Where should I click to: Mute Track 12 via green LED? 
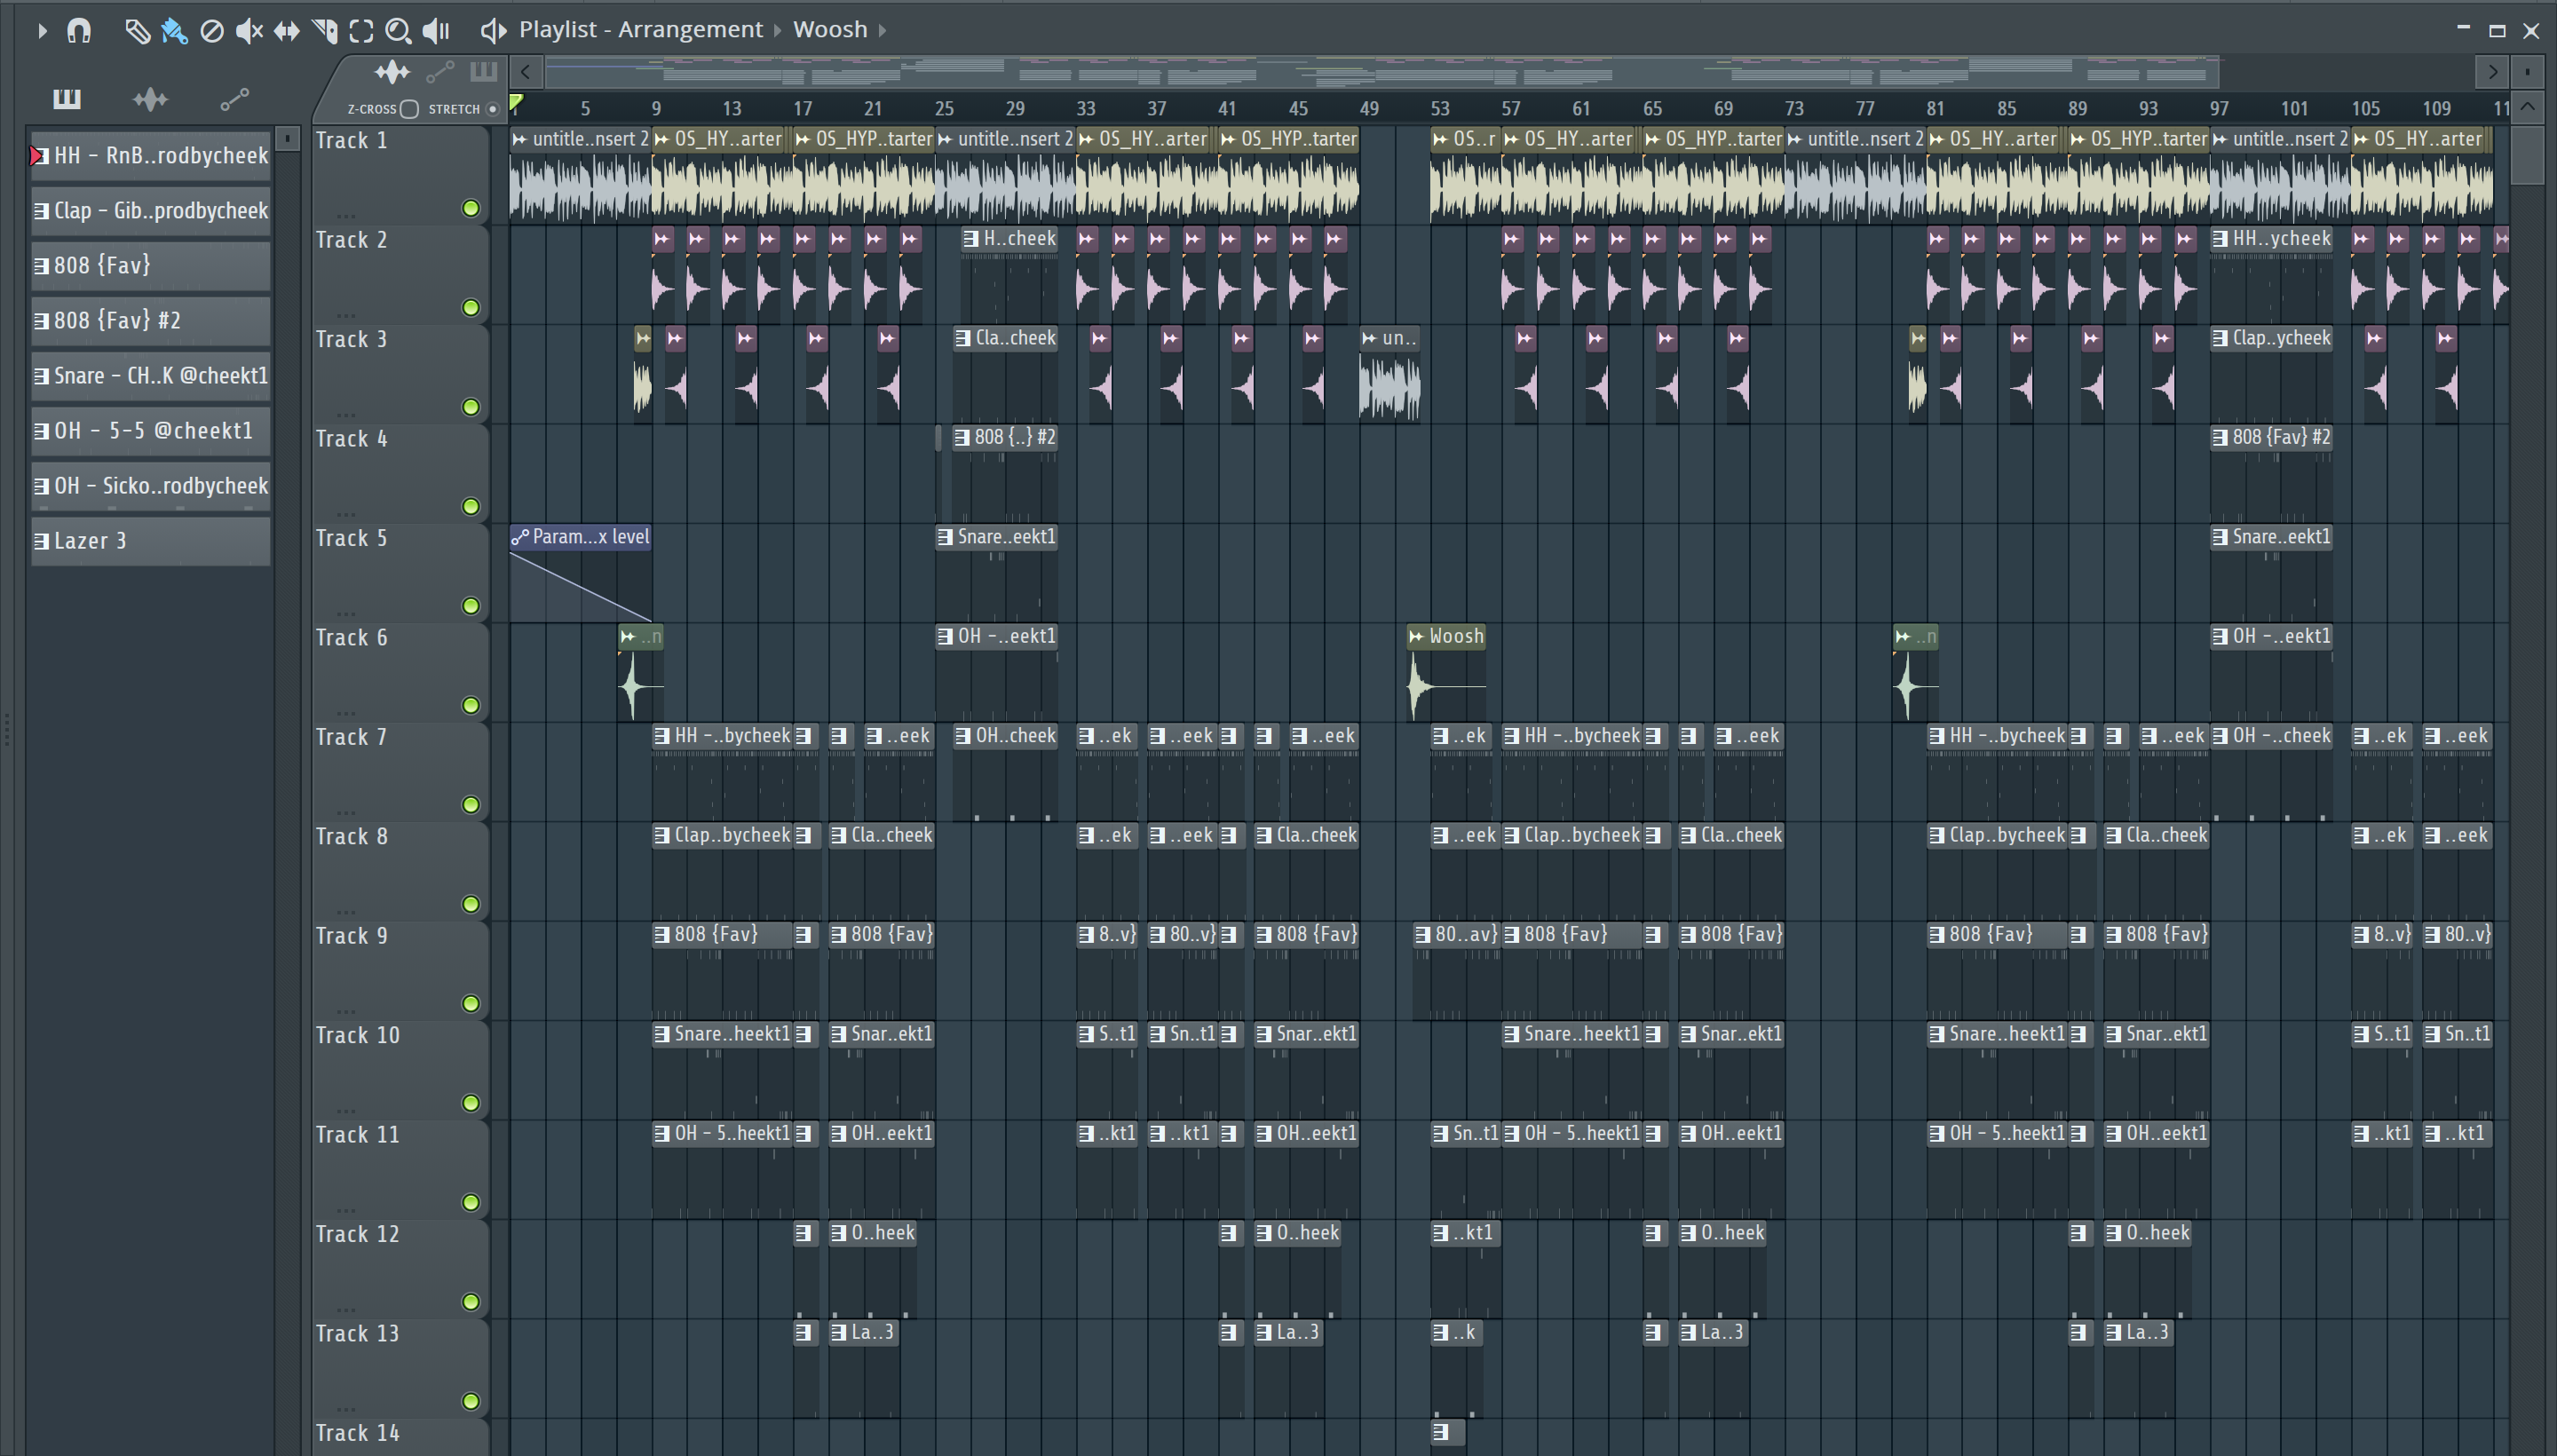point(470,1302)
